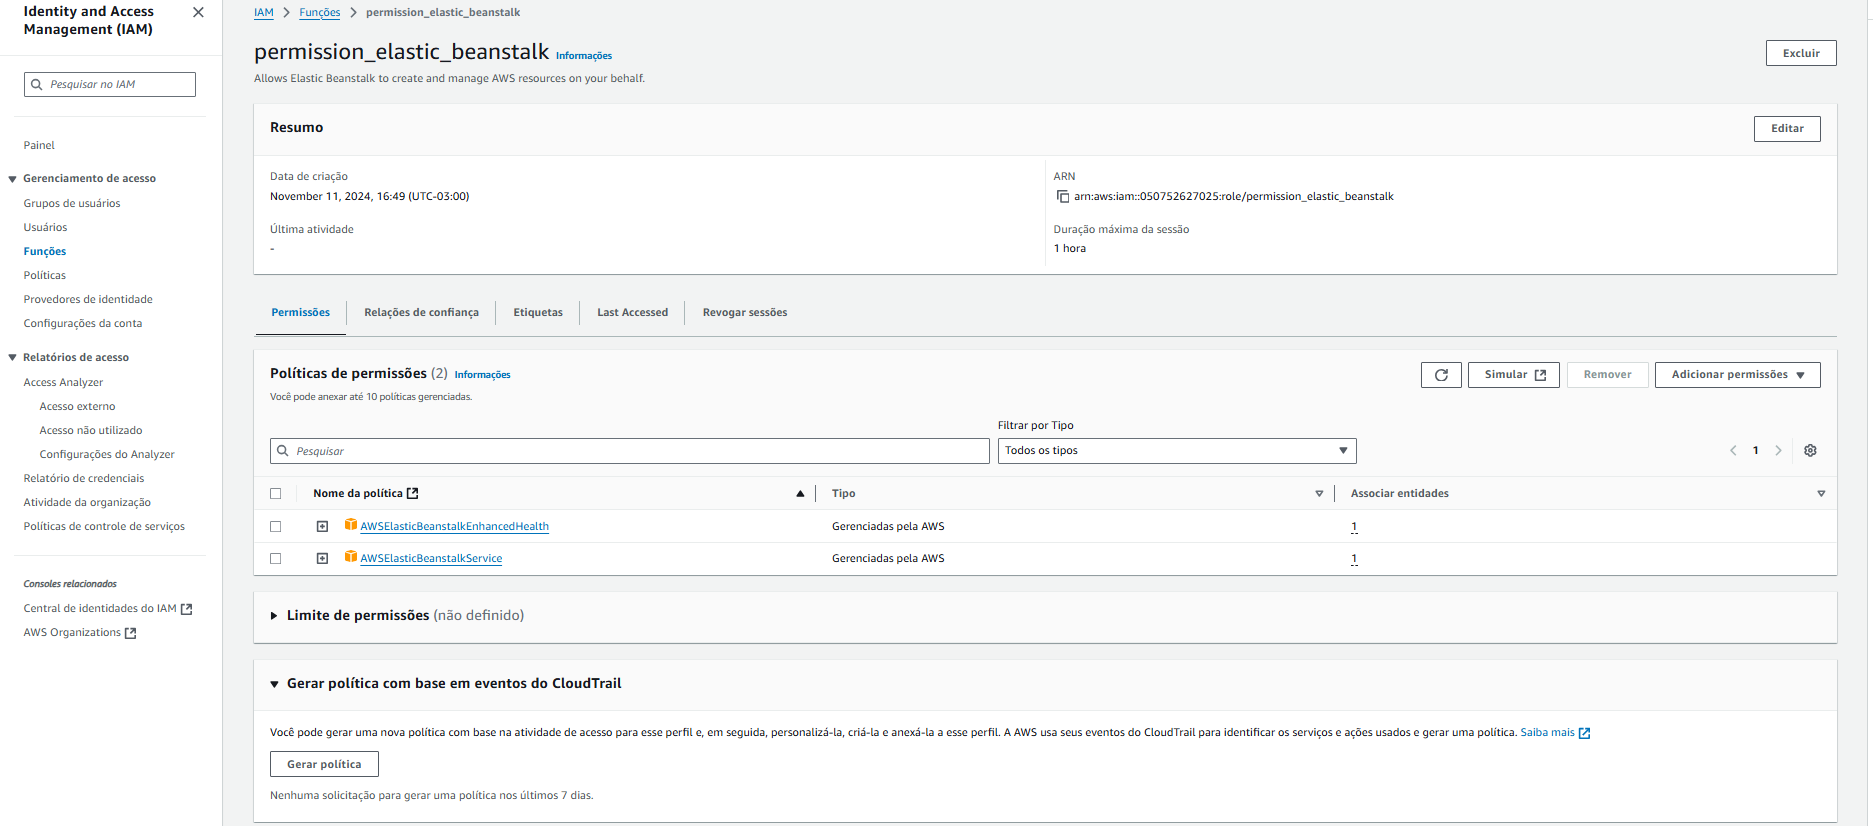
Task: Open the Etiquetas tab
Action: pos(538,313)
